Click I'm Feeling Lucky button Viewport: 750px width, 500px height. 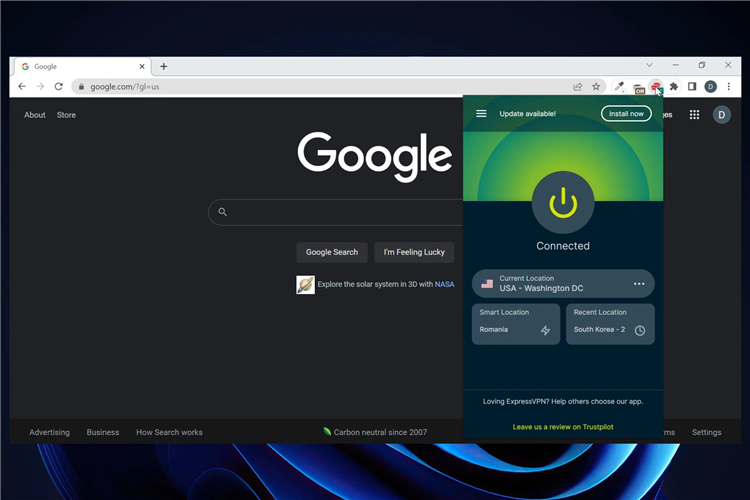tap(414, 252)
